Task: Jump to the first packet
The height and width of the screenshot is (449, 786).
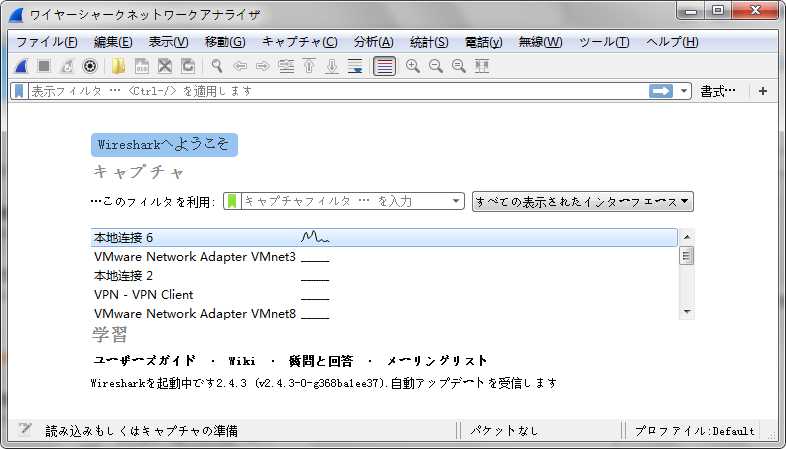Action: (x=309, y=66)
